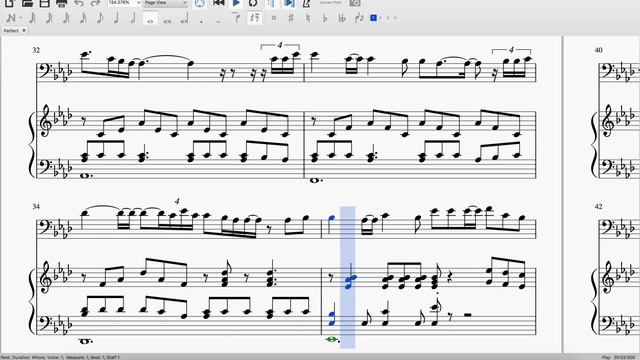Undo the last action

[x=79, y=3]
